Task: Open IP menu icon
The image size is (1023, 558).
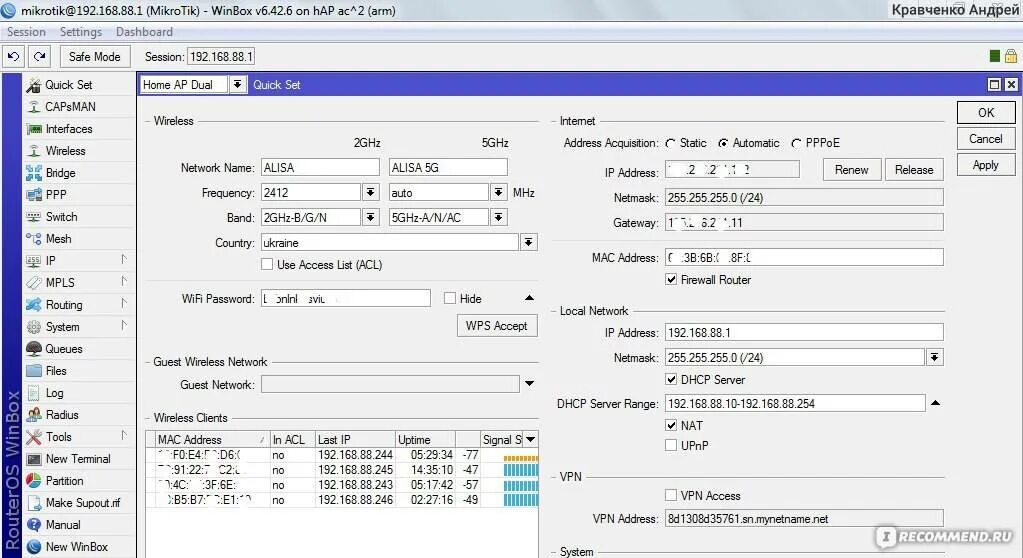Action: tap(33, 261)
